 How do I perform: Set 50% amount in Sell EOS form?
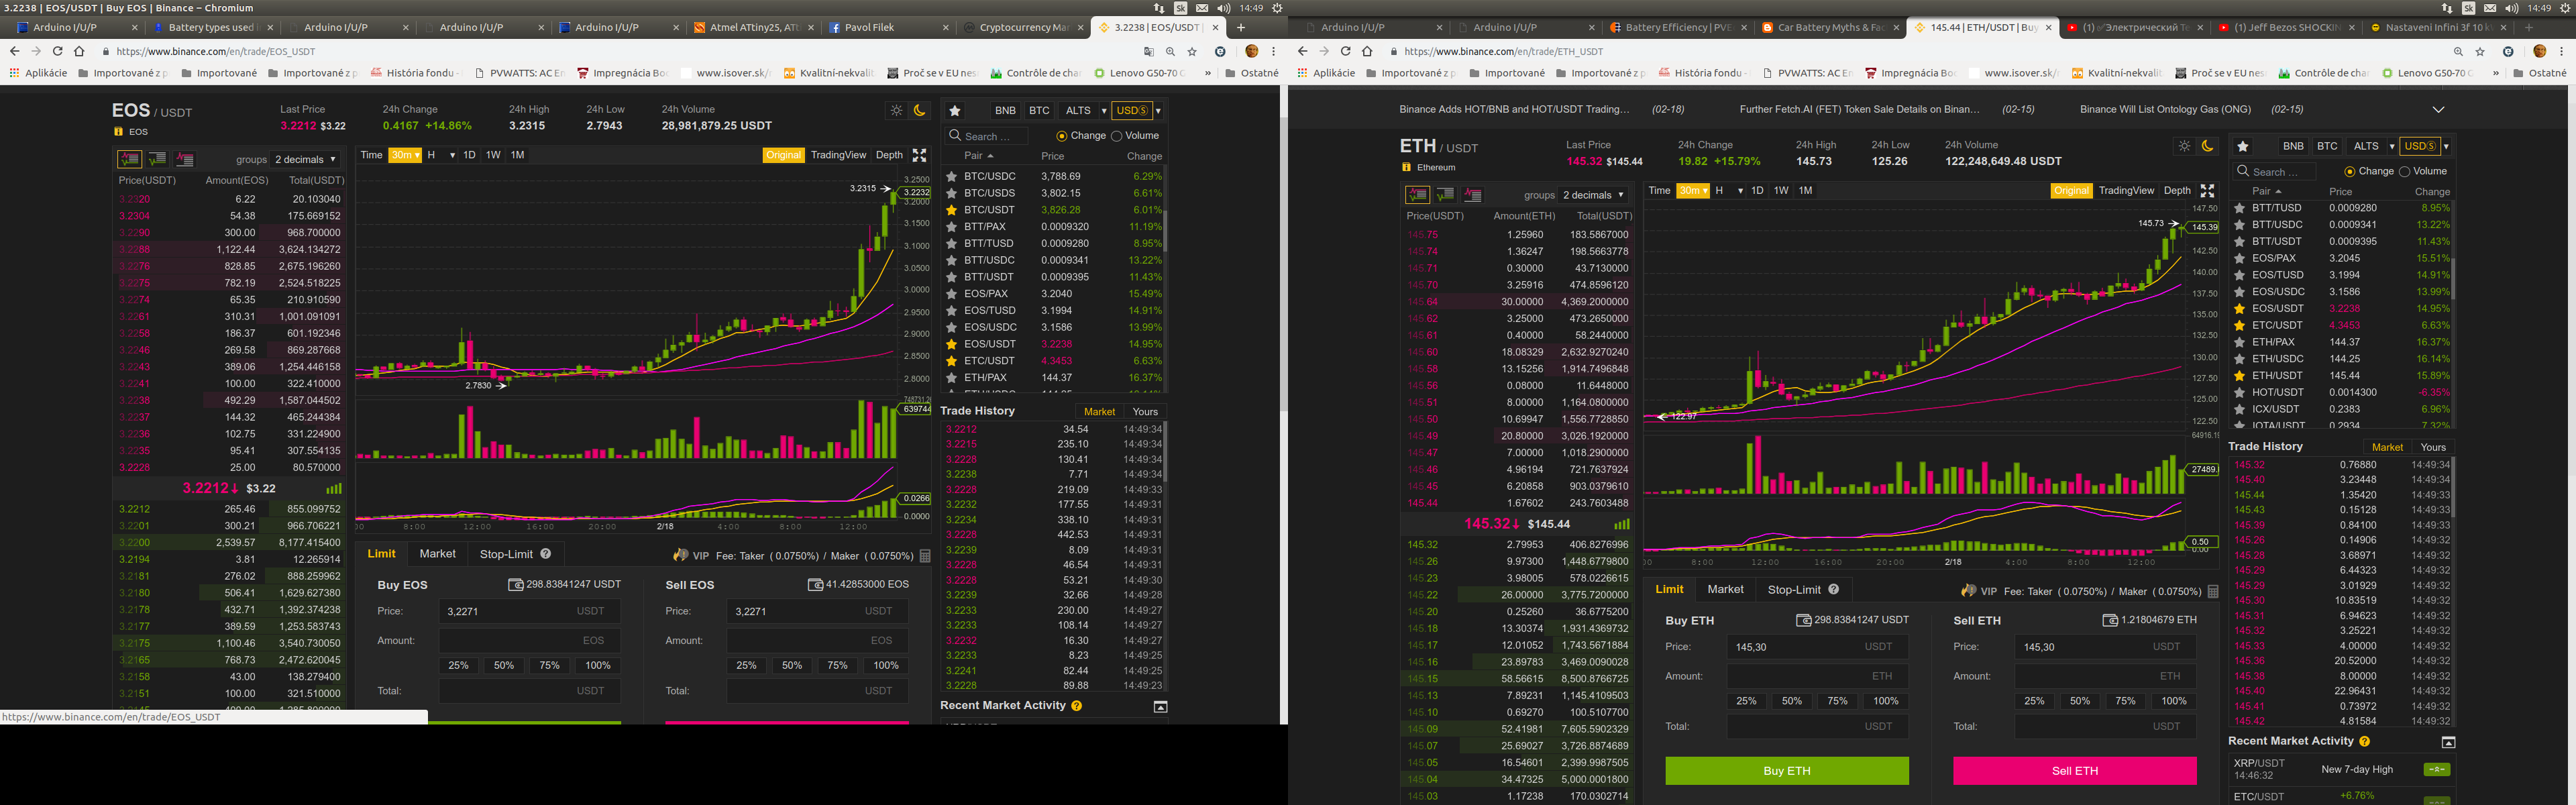(x=791, y=665)
